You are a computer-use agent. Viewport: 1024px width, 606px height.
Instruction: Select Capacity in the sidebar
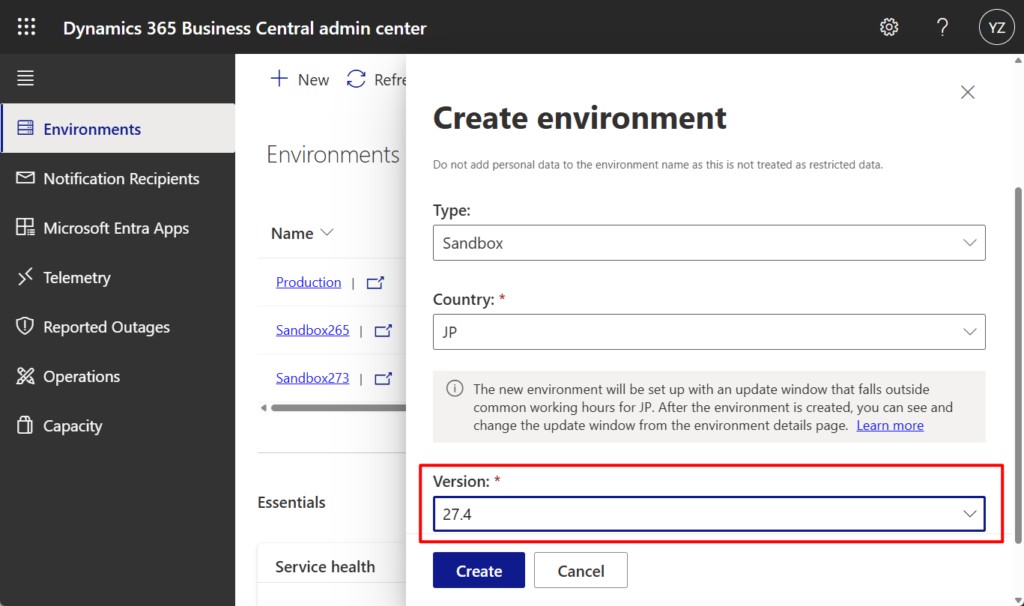(72, 426)
